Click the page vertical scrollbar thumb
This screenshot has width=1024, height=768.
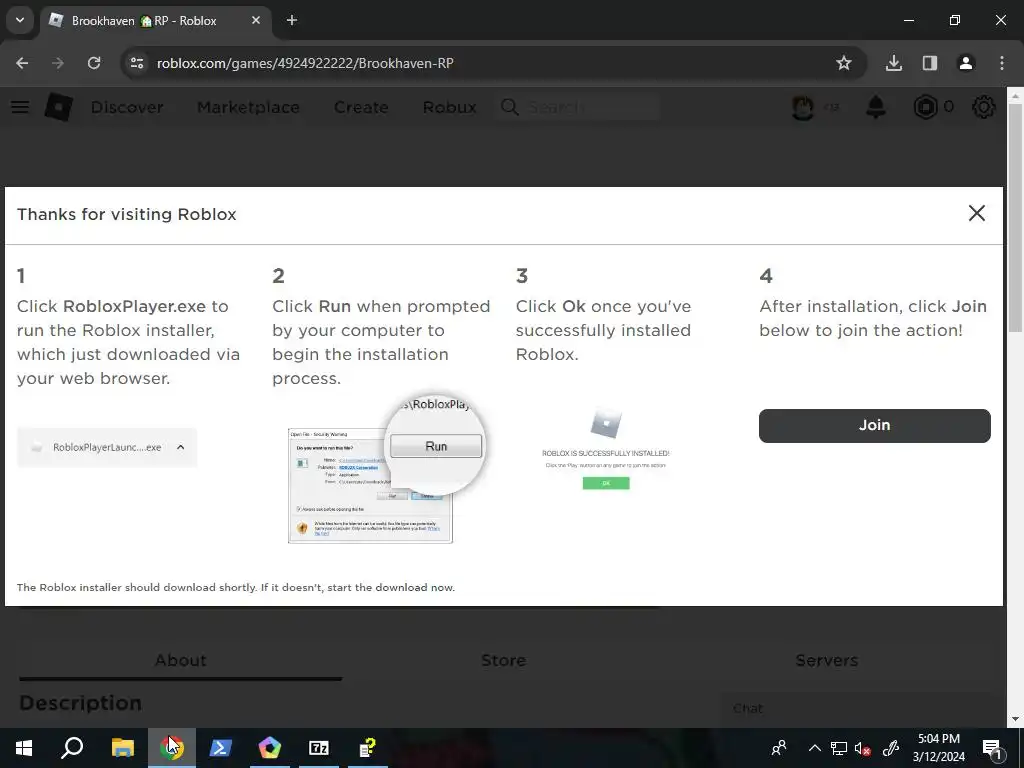[1015, 217]
